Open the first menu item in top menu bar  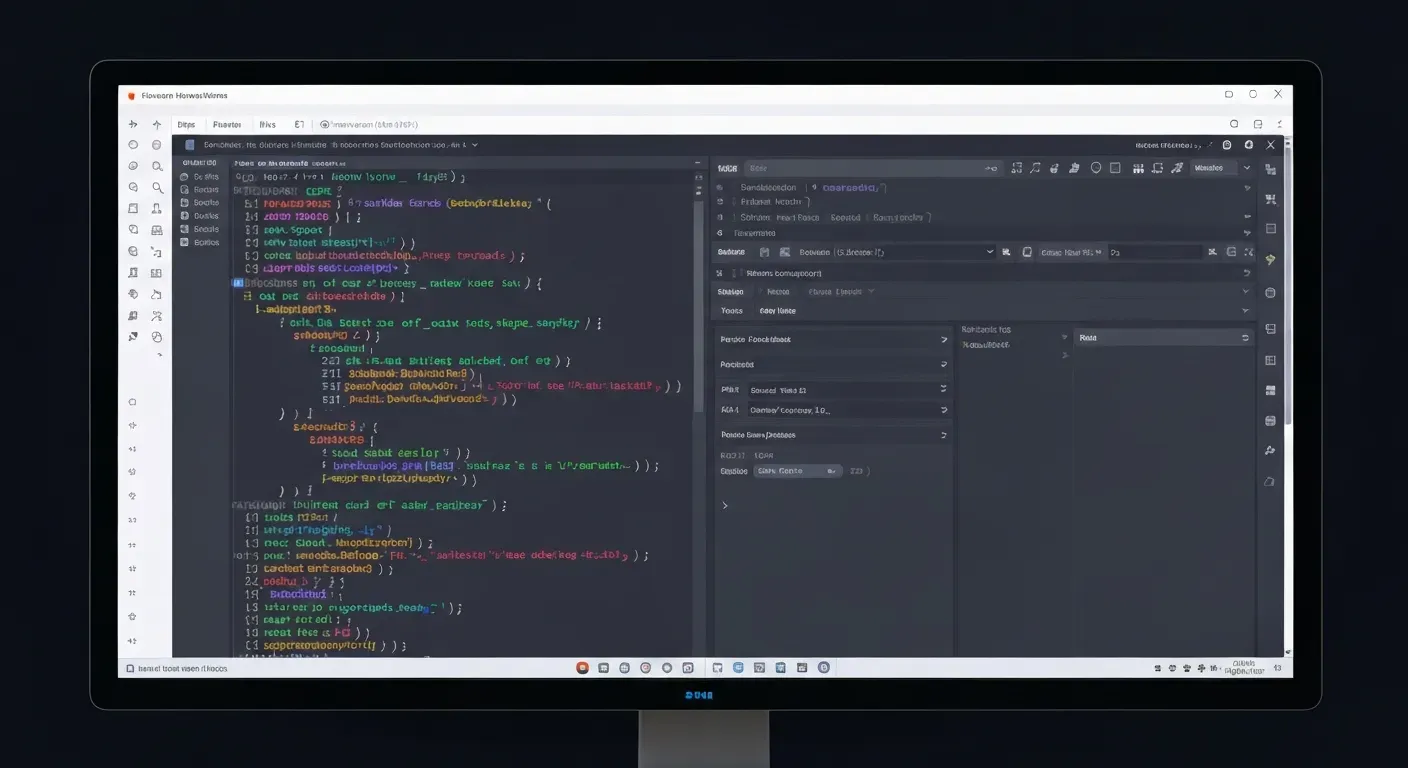[x=186, y=125]
